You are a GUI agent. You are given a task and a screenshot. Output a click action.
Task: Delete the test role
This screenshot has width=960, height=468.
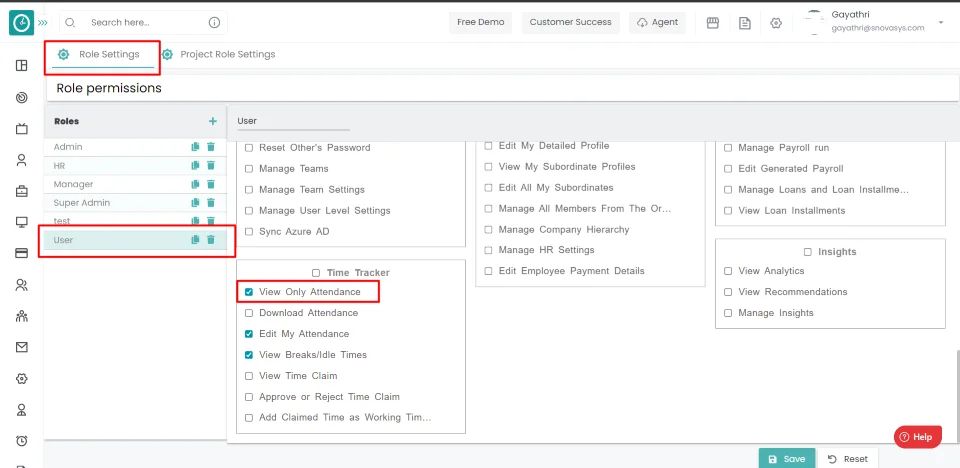211,221
